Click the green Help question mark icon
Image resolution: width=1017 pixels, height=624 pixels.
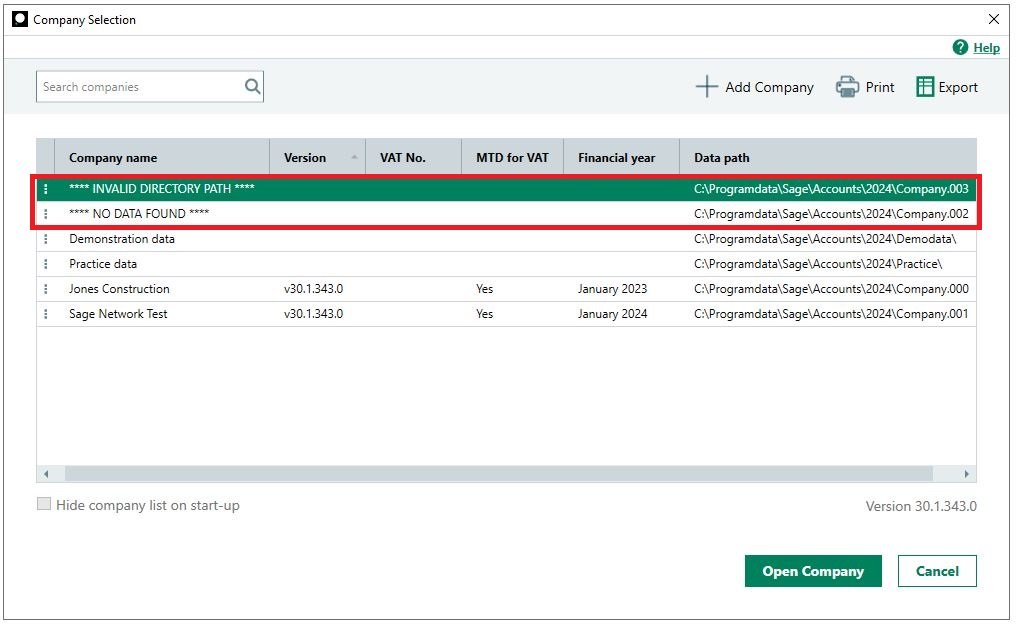(960, 47)
